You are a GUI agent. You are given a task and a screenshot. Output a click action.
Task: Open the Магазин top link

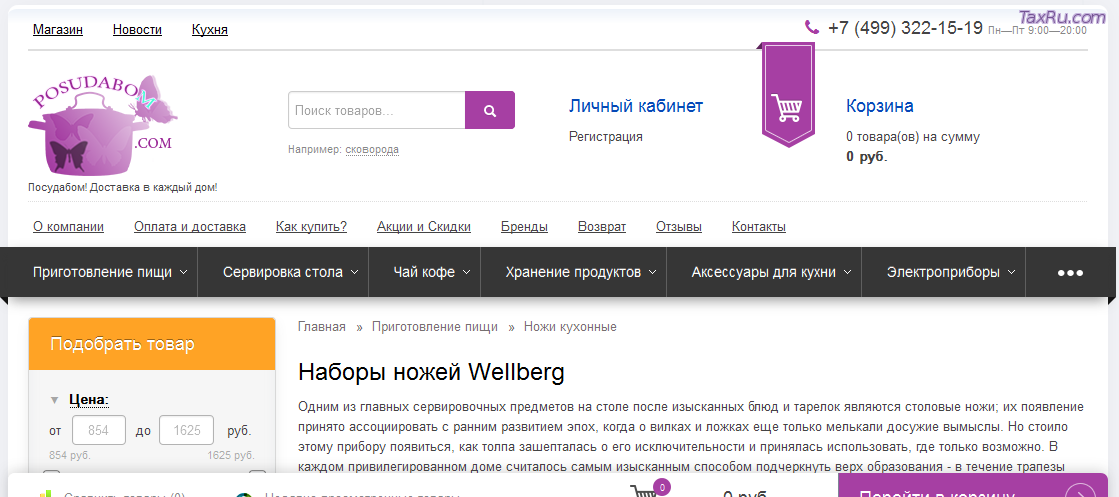tap(58, 29)
